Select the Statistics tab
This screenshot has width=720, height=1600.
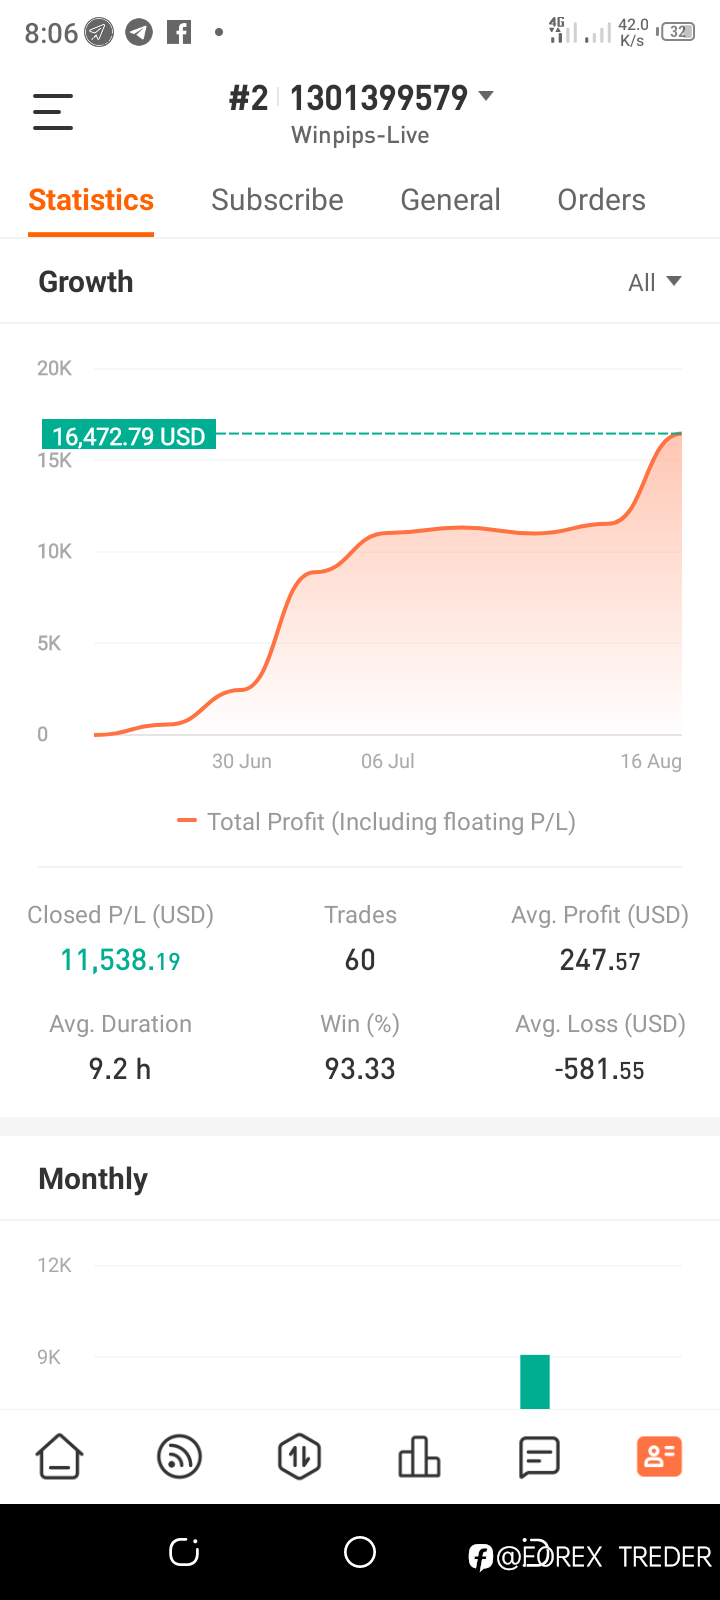pyautogui.click(x=91, y=200)
